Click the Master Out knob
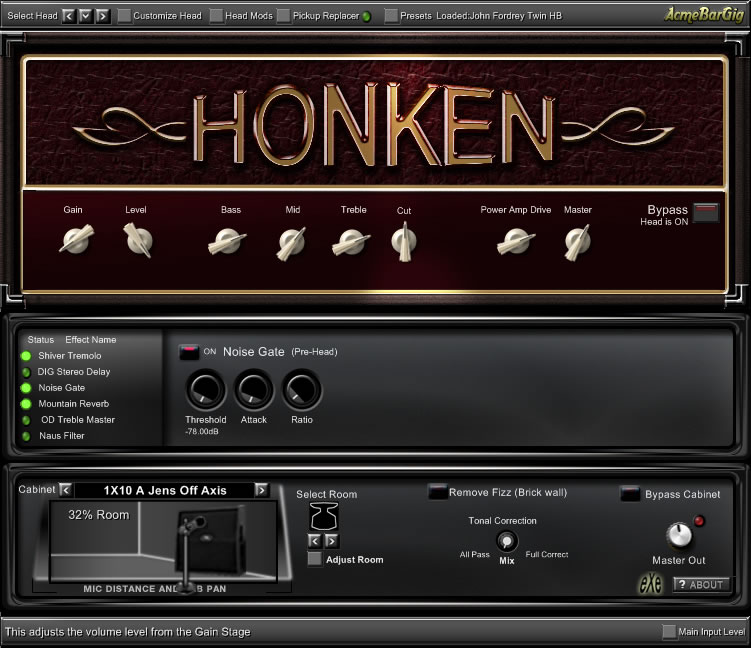This screenshot has height=648, width=751. [679, 535]
